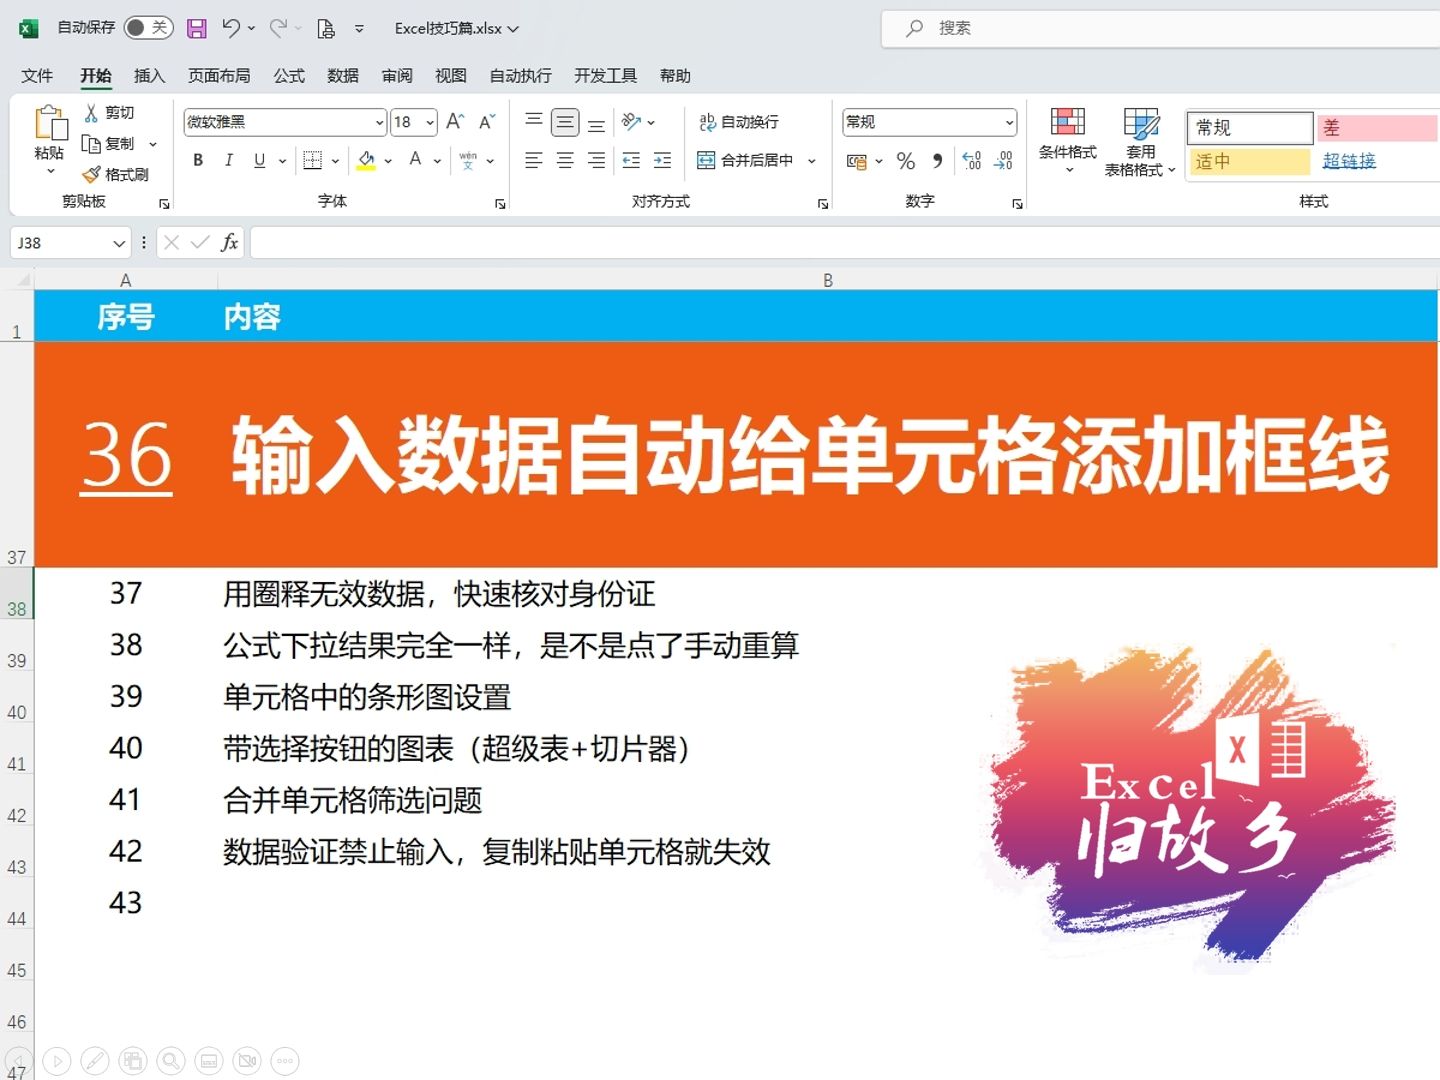This screenshot has width=1440, height=1080.
Task: Increase decimal places icon
Action: coord(971,160)
